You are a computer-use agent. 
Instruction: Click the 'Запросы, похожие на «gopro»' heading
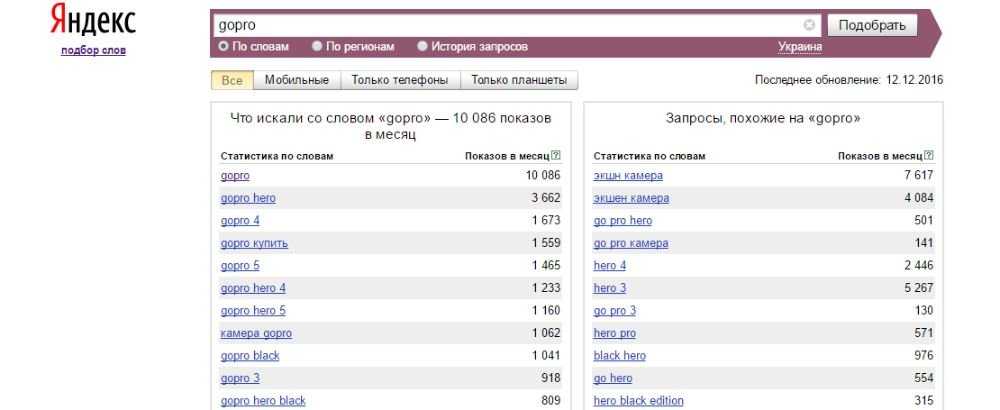pyautogui.click(x=763, y=118)
